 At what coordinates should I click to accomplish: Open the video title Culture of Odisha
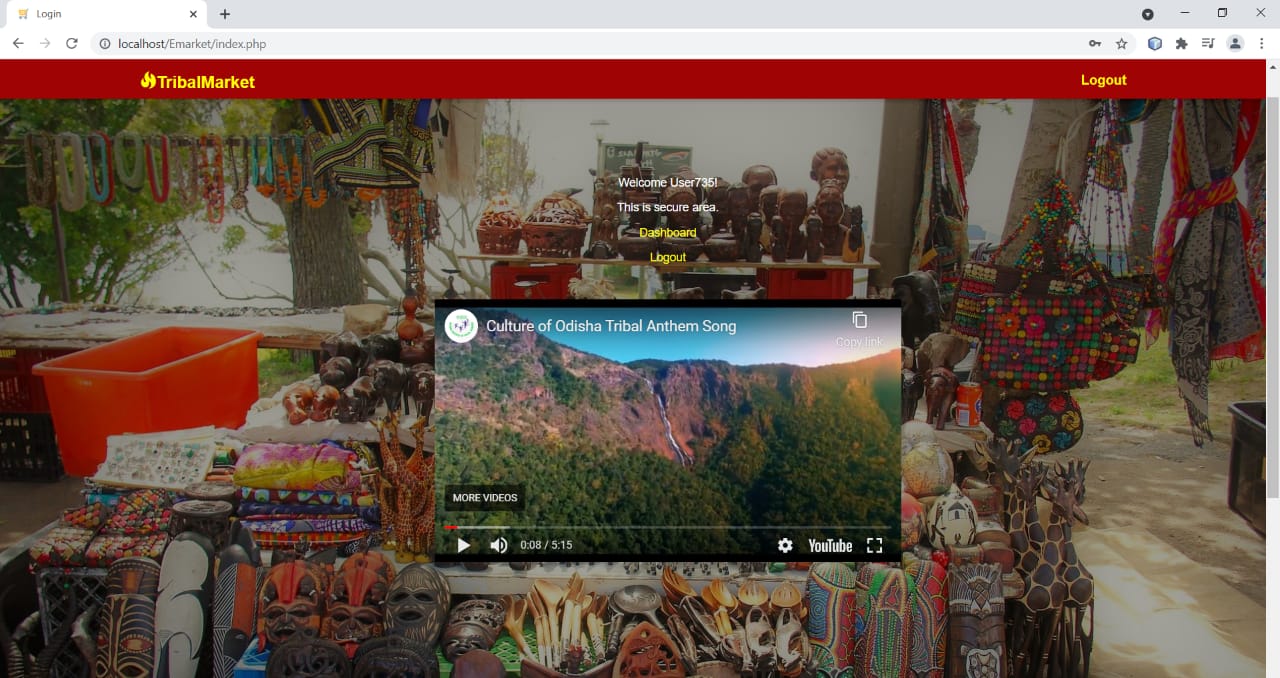coord(611,326)
